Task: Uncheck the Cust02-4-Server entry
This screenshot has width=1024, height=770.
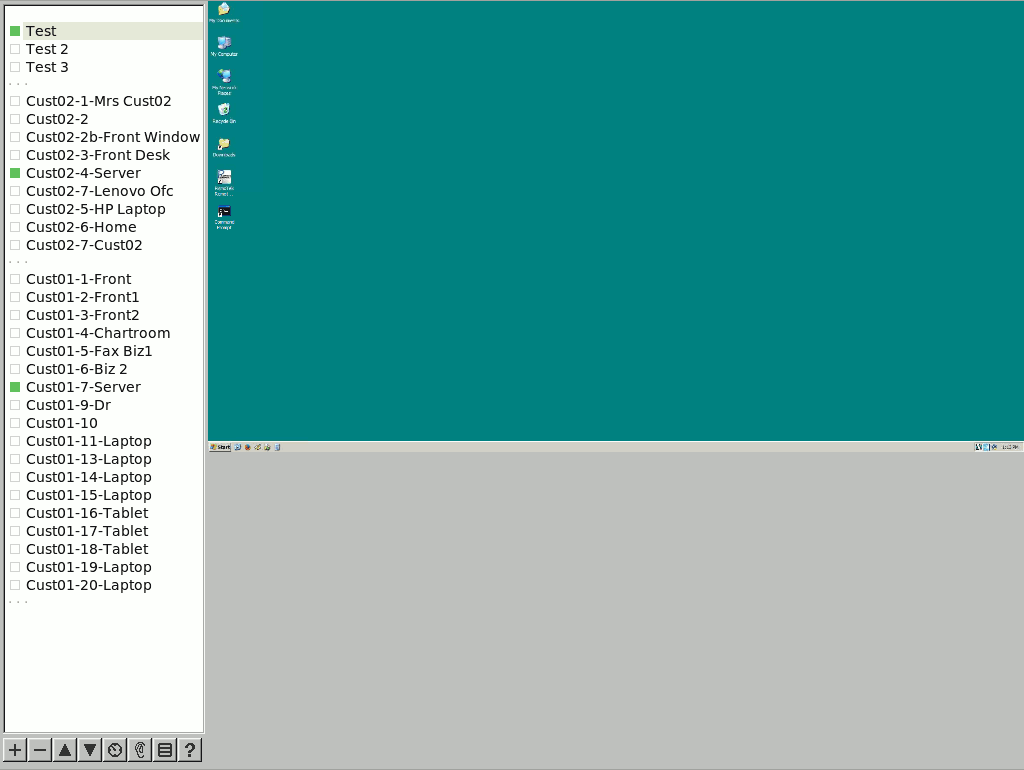Action: (x=14, y=173)
